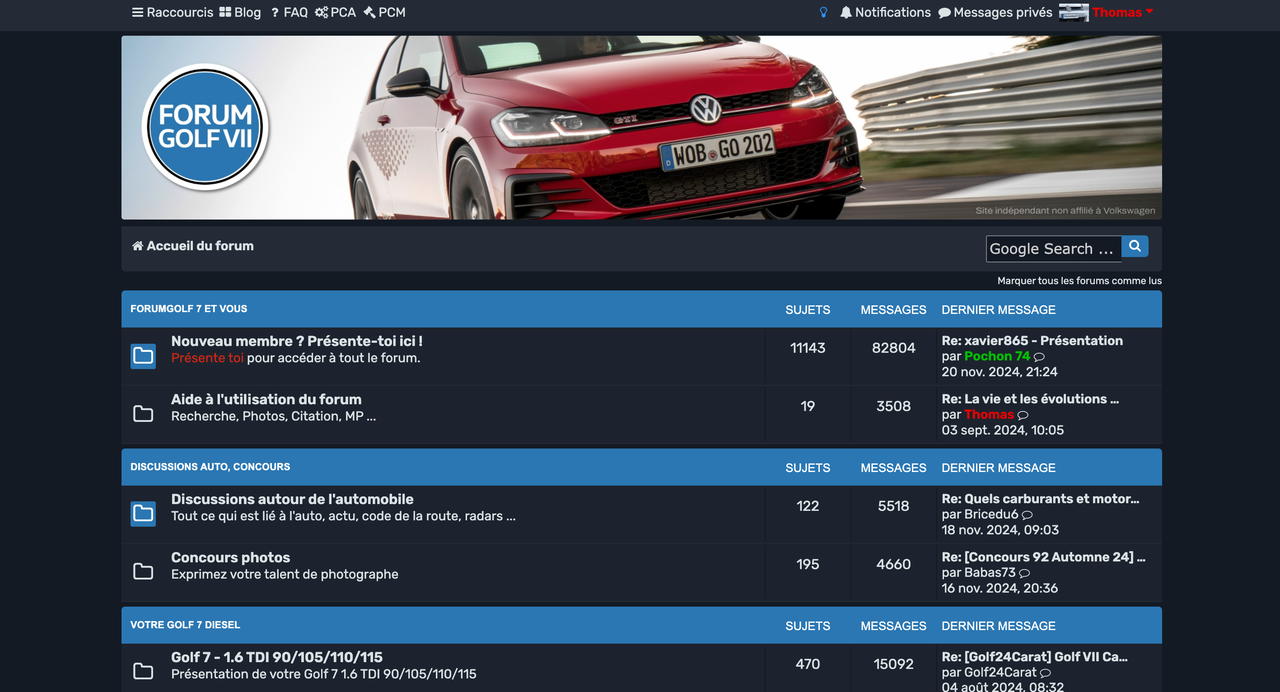Open the Blog link
Screen dimensions: 1280x692
[x=240, y=12]
